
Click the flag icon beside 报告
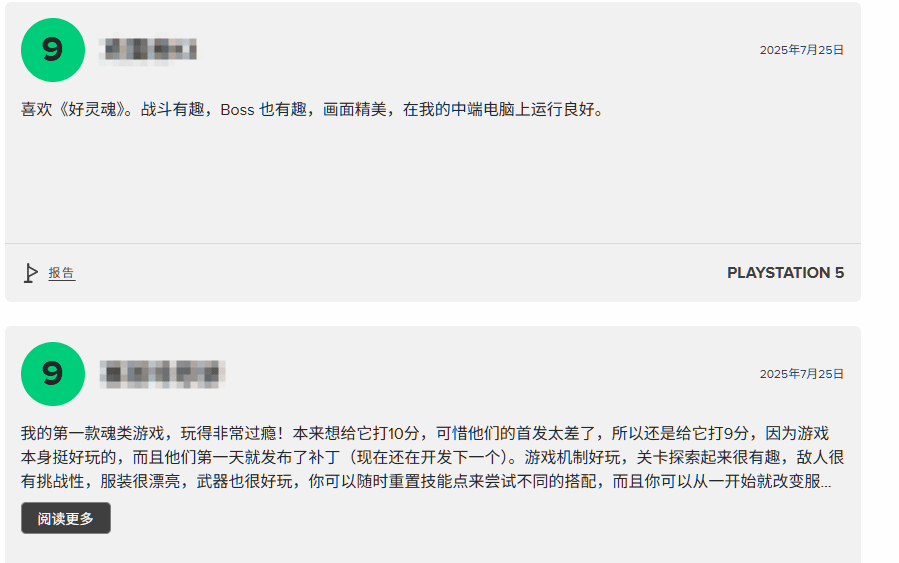(x=30, y=273)
